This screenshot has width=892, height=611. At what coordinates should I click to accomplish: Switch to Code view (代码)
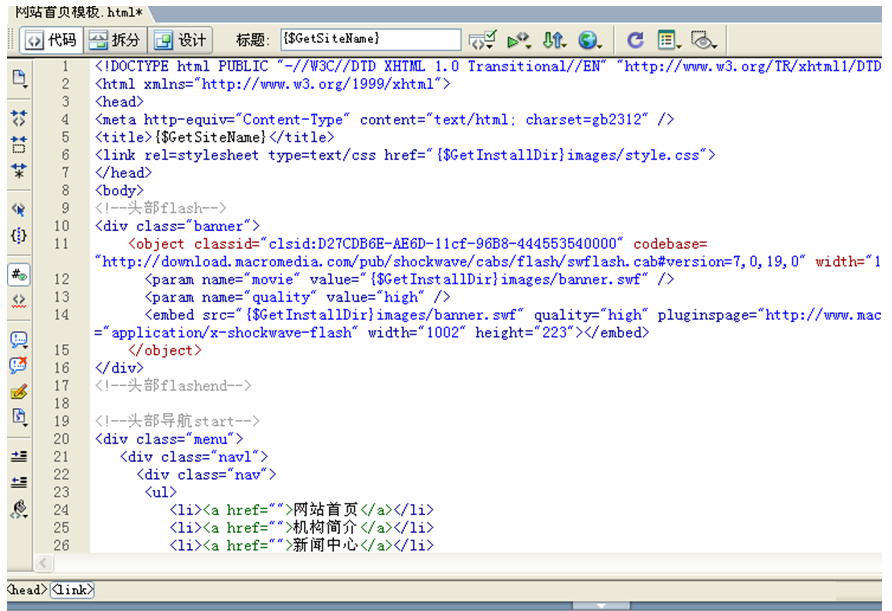tap(52, 40)
